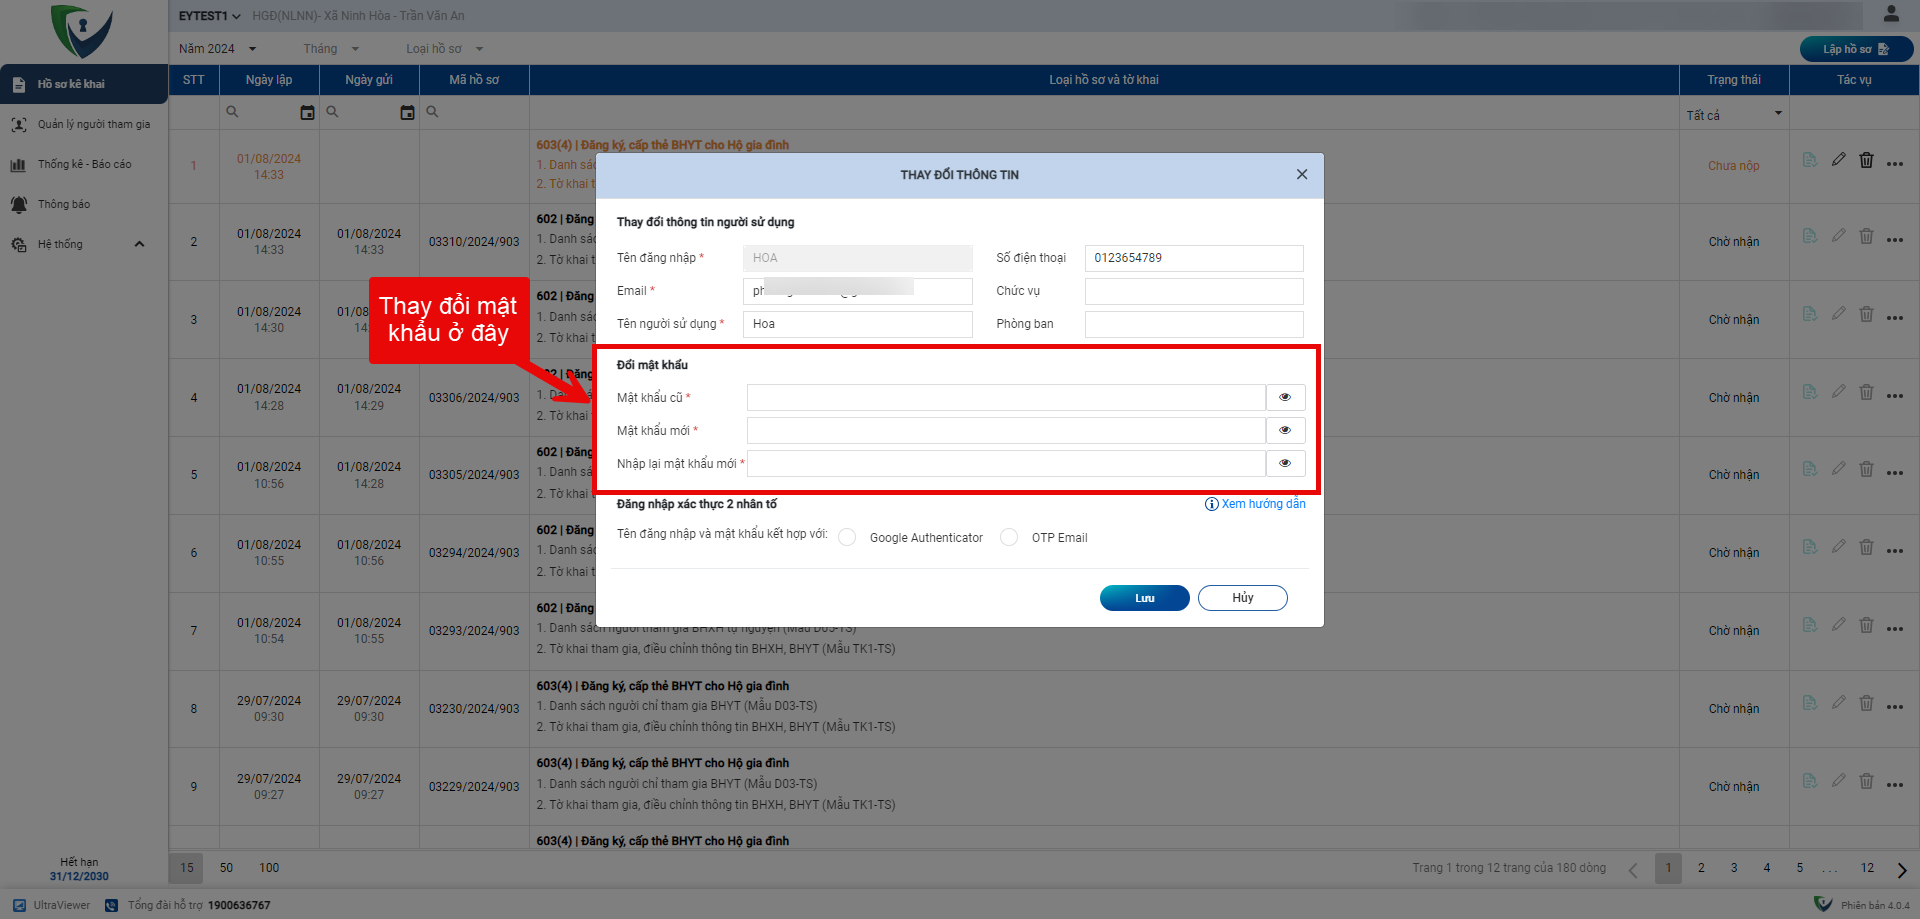Select Google Authenticator radio option
Viewport: 1920px width, 919px height.
point(847,538)
